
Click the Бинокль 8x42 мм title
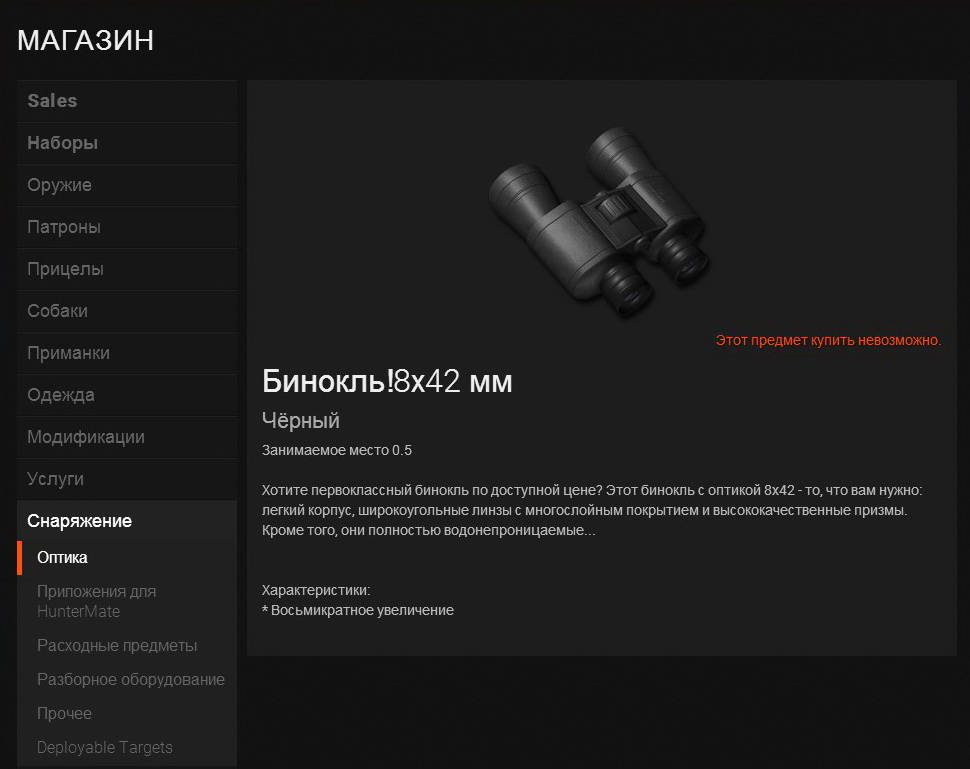point(387,381)
